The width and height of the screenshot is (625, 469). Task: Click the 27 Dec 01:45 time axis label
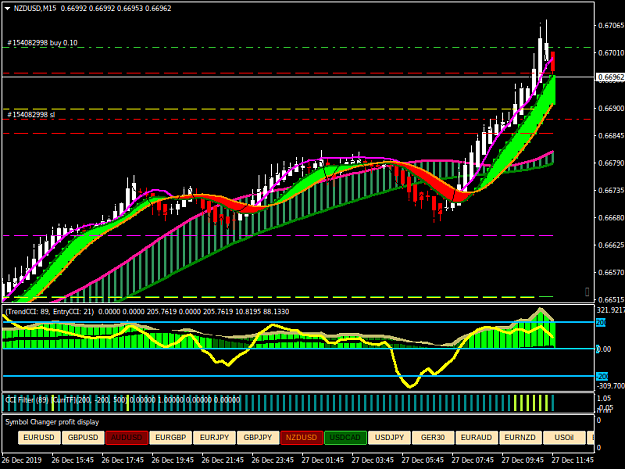click(323, 460)
